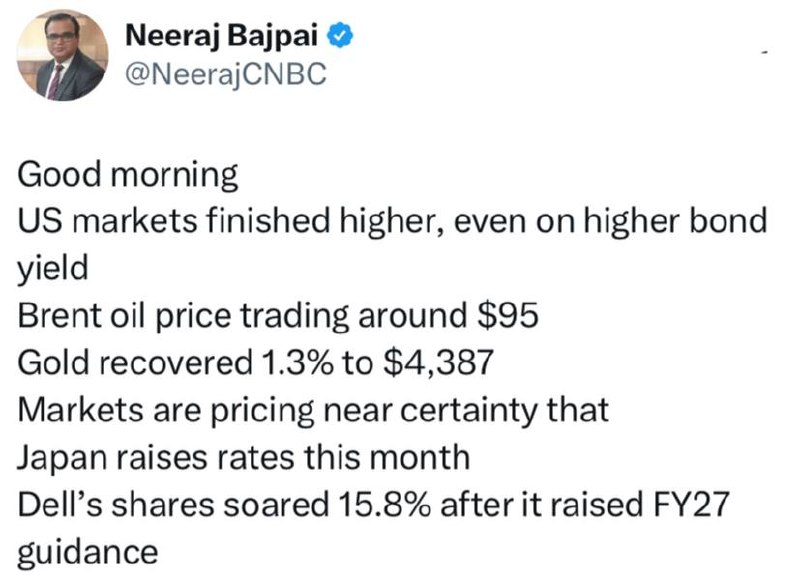Image resolution: width=800 pixels, height=578 pixels.
Task: Open the Neeraj Bajpai display name link
Action: click(221, 36)
